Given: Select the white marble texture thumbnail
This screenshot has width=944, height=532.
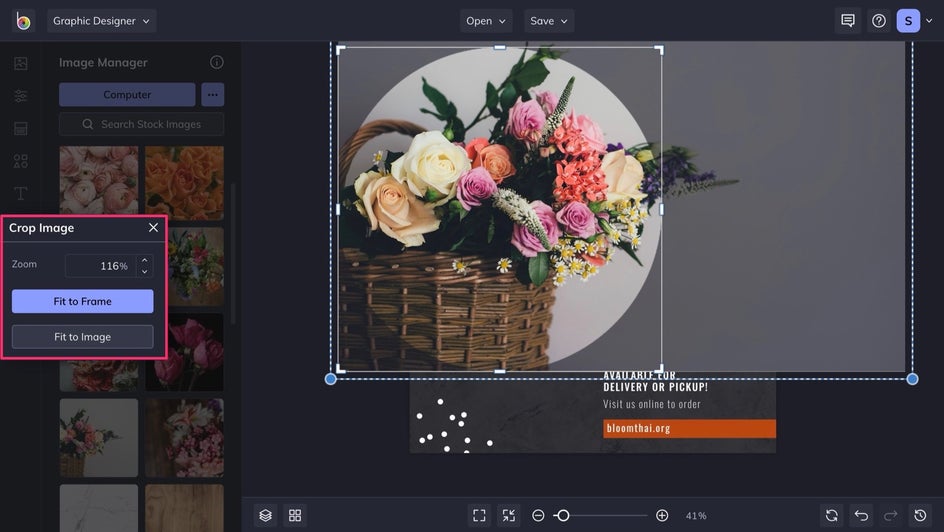Looking at the screenshot, I should (99, 508).
